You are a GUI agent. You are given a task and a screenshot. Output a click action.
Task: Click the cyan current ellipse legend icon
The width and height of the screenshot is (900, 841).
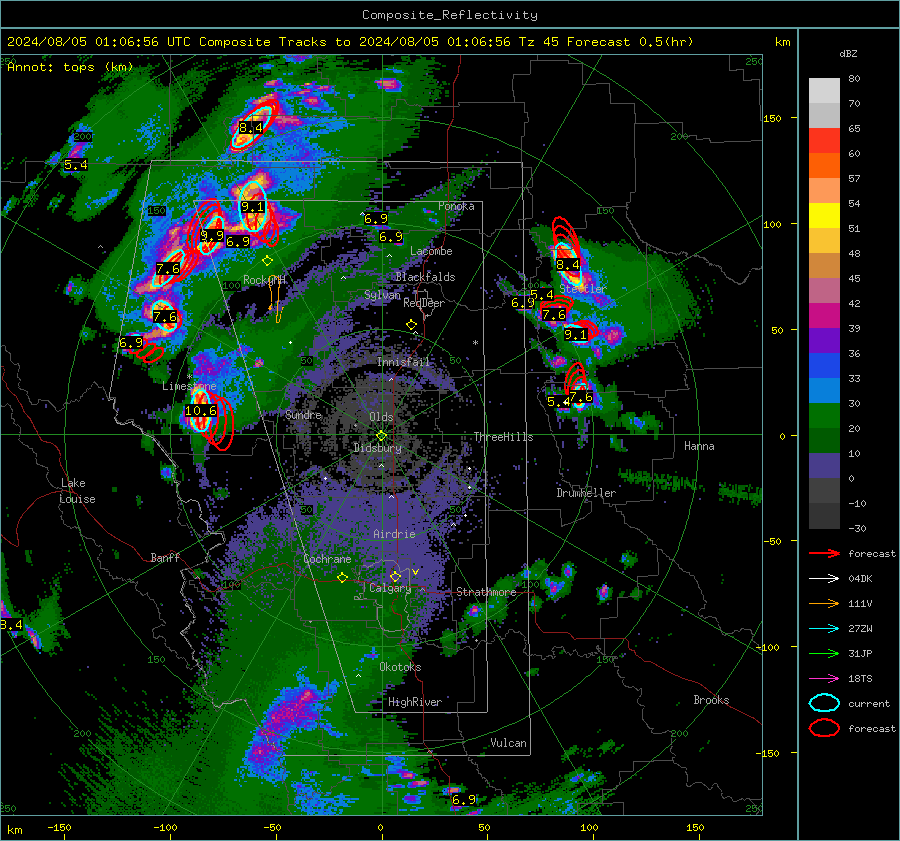point(824,703)
